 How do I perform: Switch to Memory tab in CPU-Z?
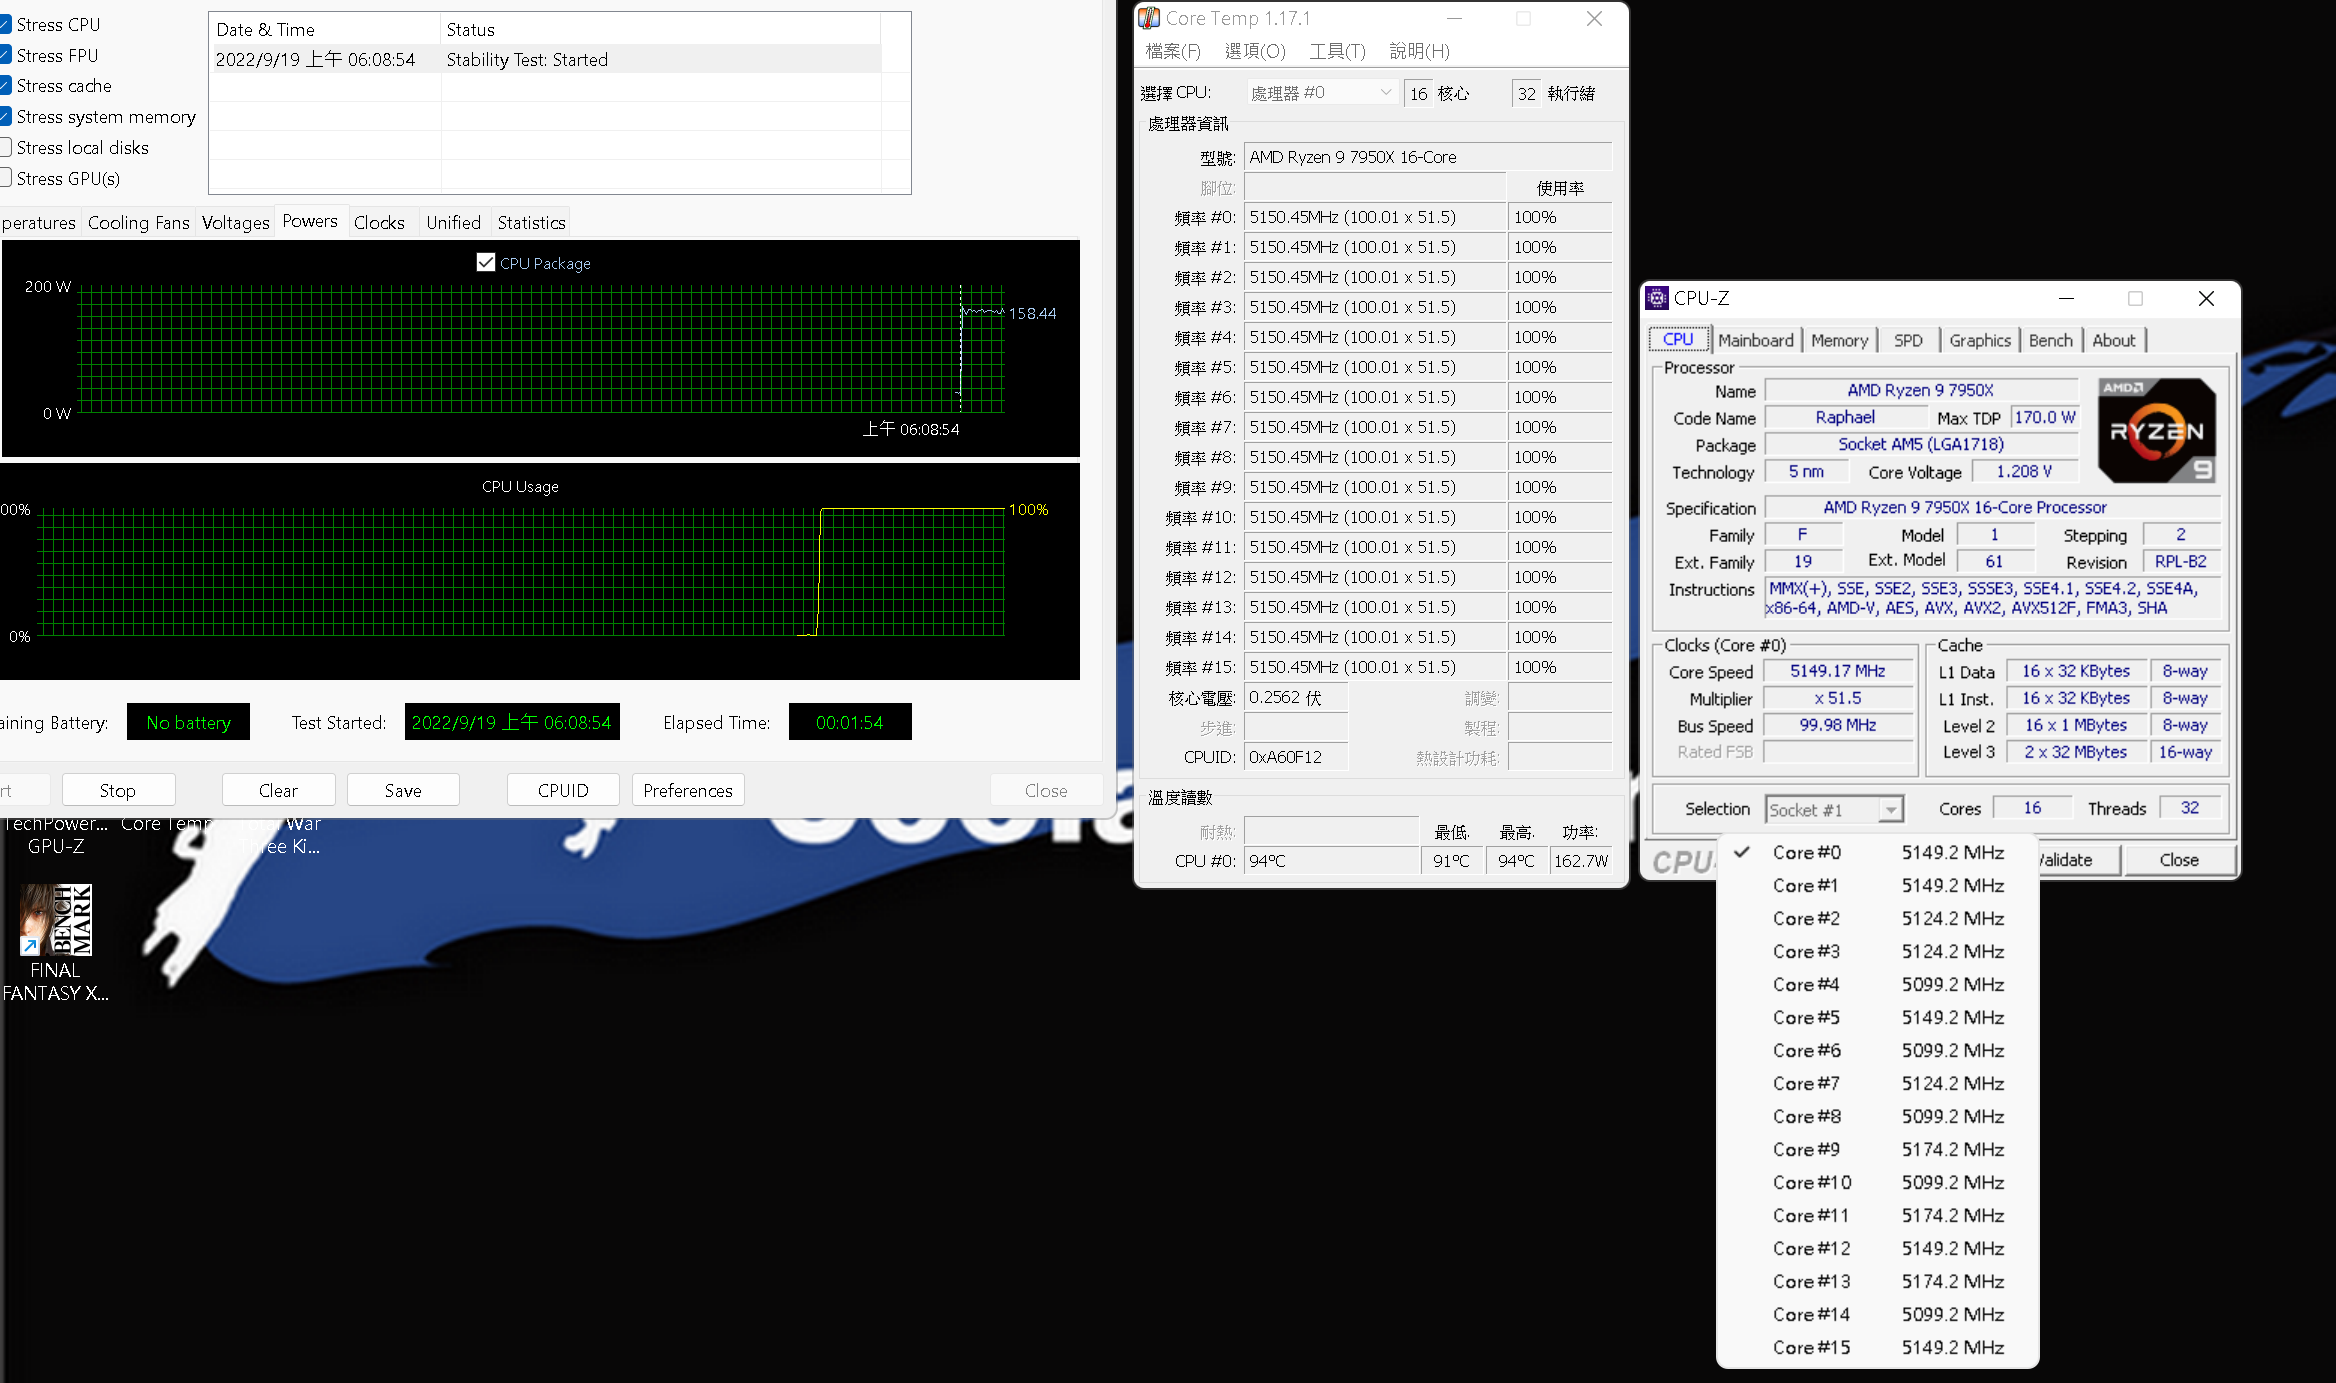(1839, 340)
